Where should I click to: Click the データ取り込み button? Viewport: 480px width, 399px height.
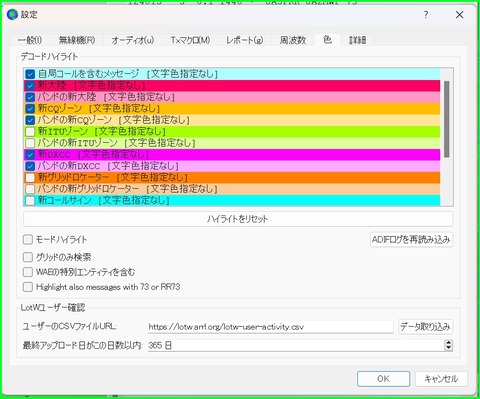(x=426, y=327)
